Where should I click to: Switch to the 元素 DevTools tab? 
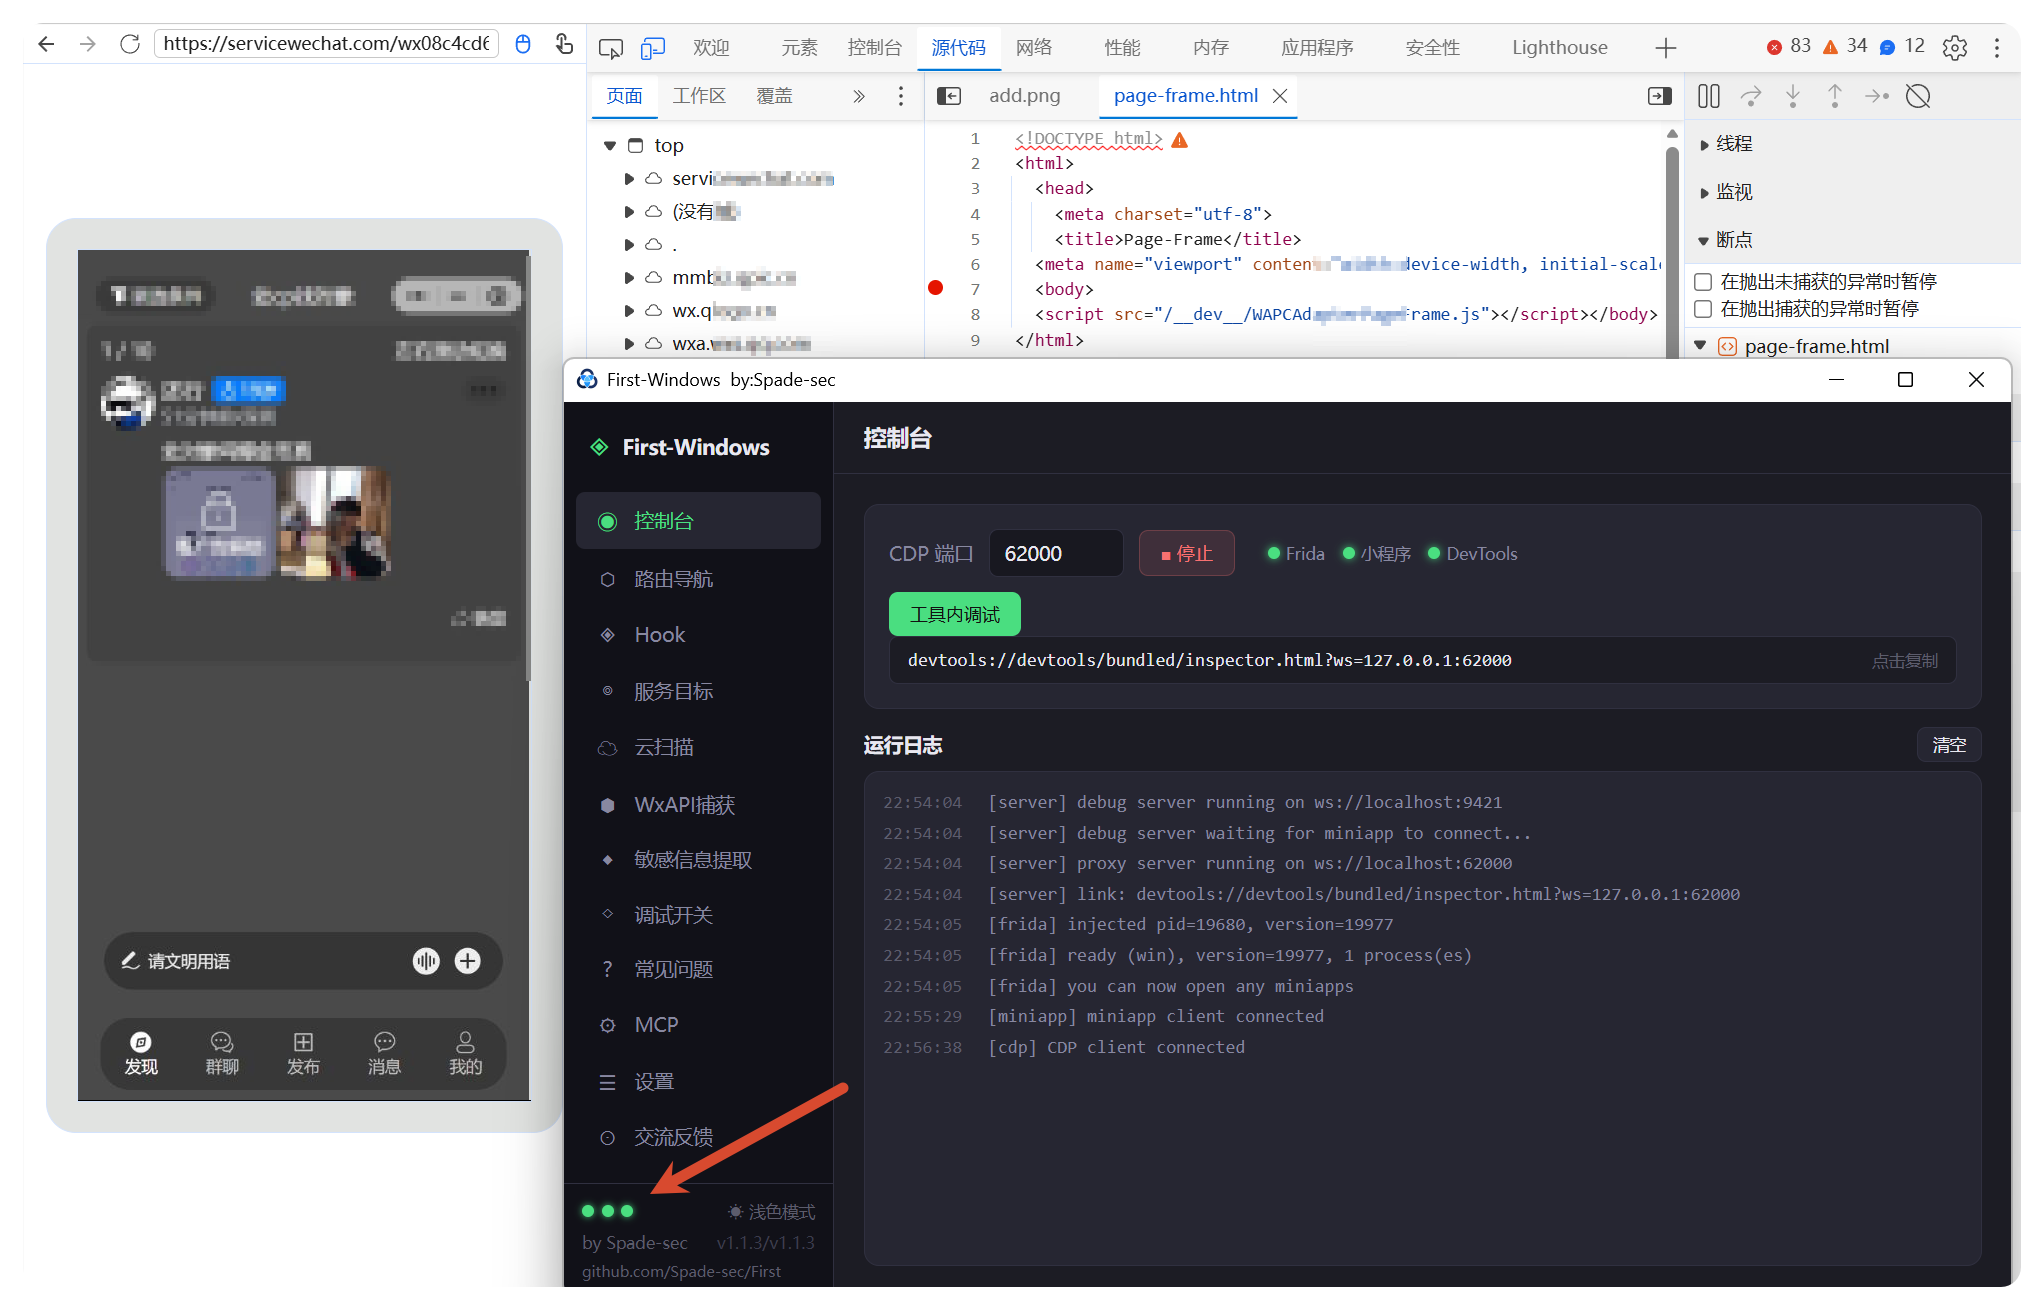799,48
